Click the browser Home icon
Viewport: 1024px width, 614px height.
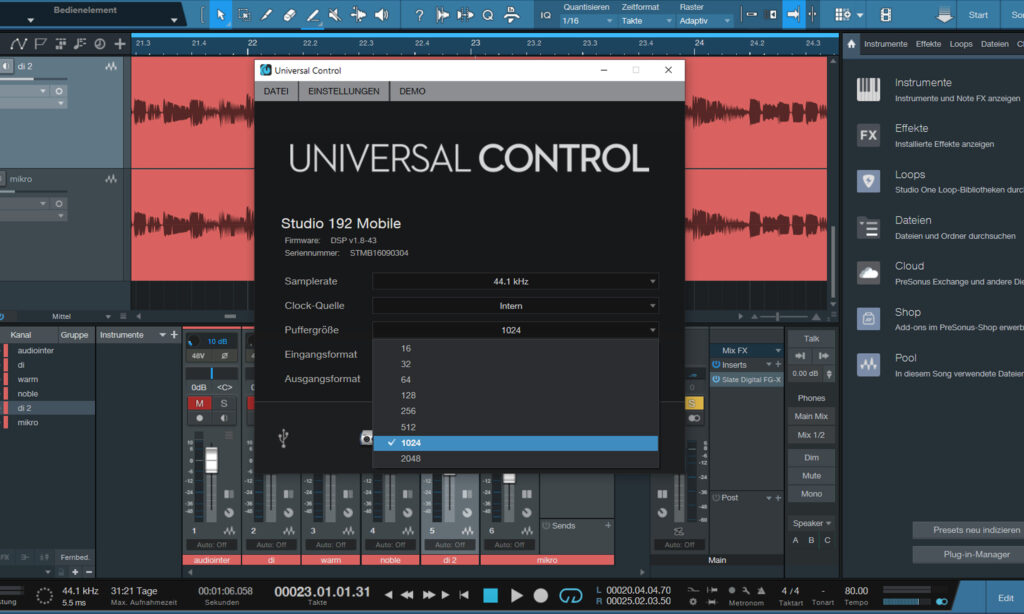[x=851, y=44]
